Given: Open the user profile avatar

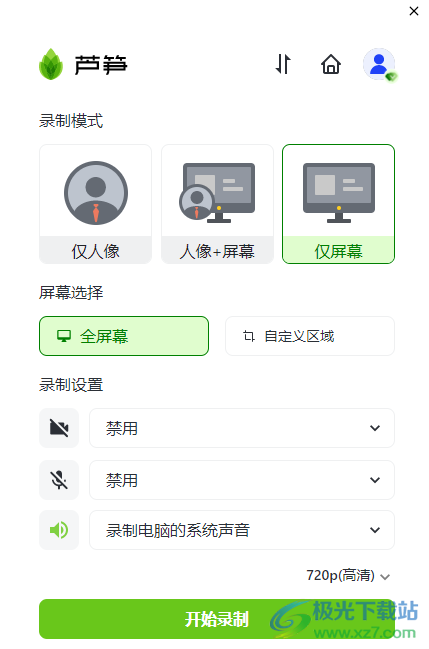Looking at the screenshot, I should (379, 64).
